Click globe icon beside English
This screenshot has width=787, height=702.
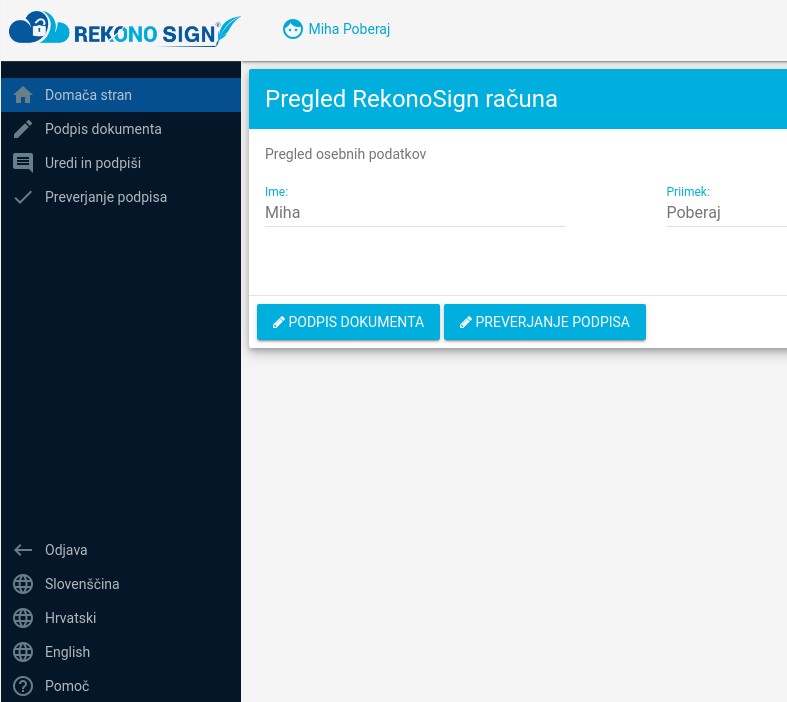[x=23, y=652]
